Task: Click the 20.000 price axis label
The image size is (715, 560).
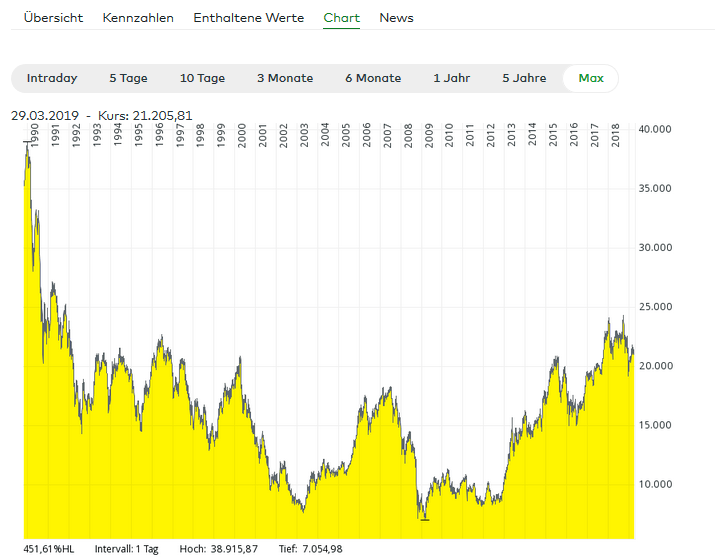Action: [x=656, y=366]
